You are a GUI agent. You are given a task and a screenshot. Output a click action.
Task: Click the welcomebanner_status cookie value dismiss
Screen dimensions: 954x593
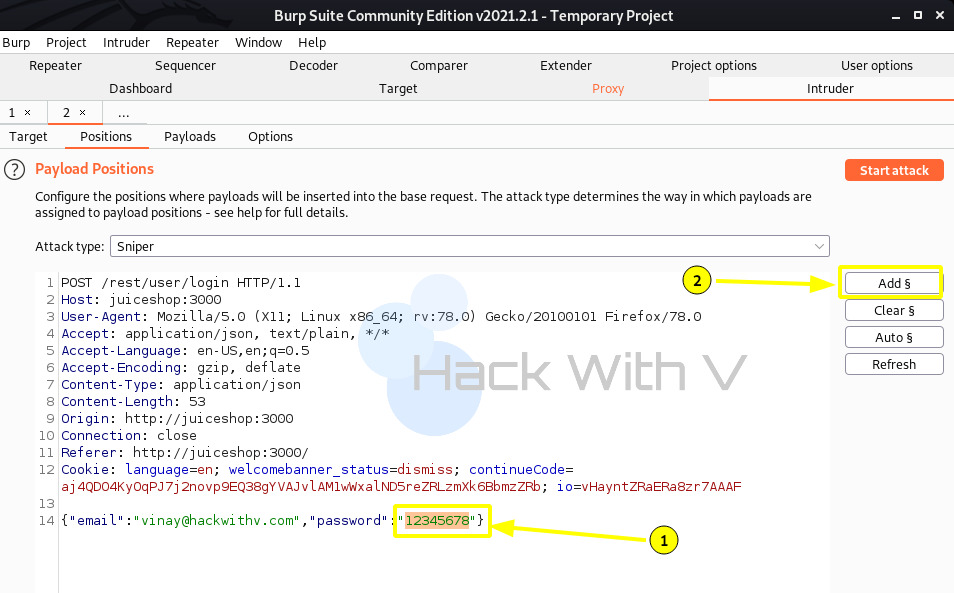(x=425, y=470)
